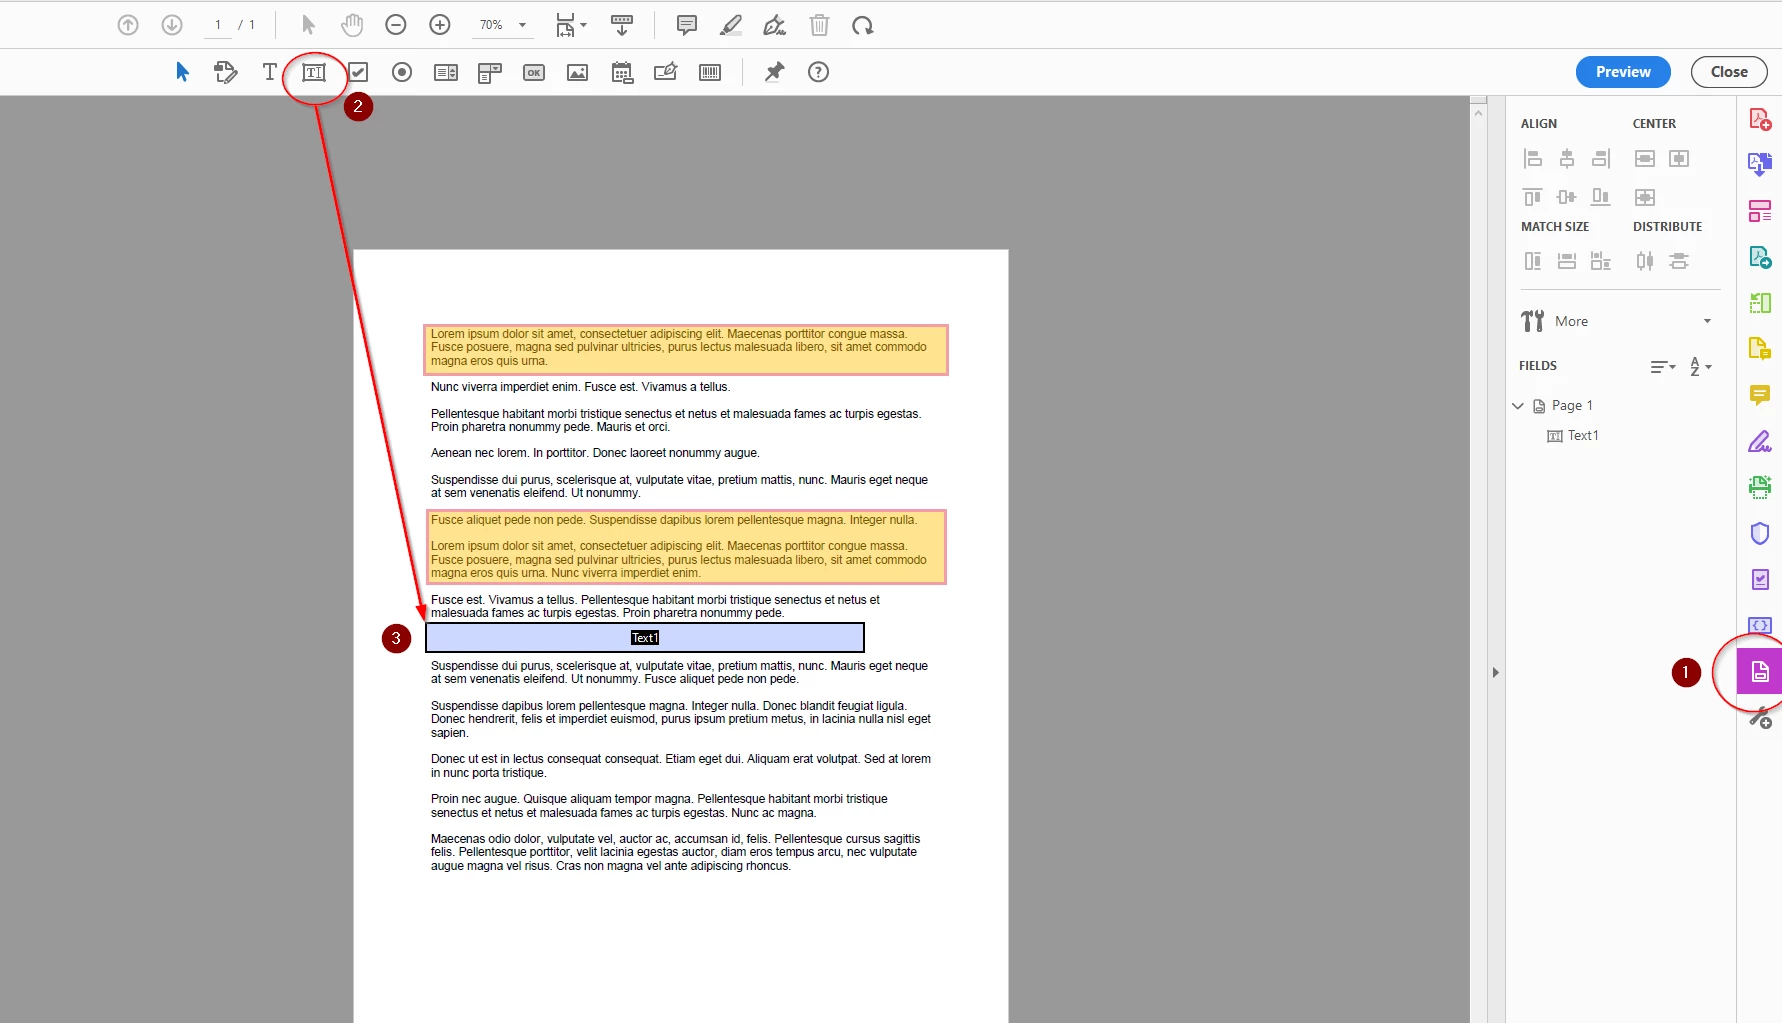The width and height of the screenshot is (1782, 1023).
Task: Open the Fields tab order menu
Action: click(1663, 367)
